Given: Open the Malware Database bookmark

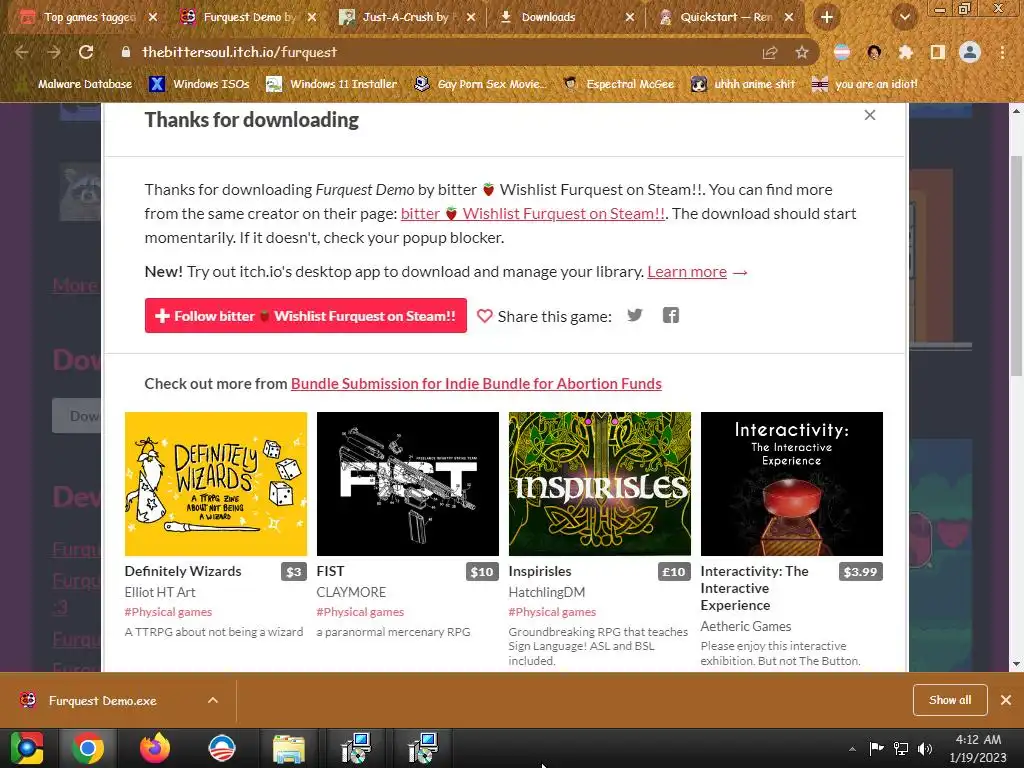Looking at the screenshot, I should 76,84.
